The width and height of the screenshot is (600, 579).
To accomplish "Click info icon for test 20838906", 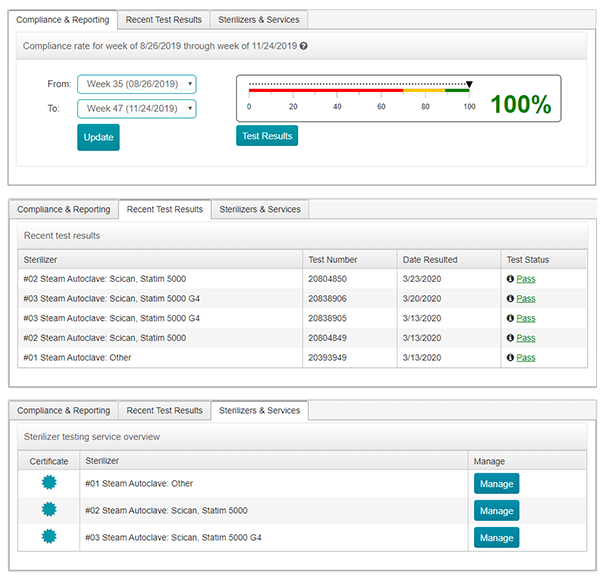I will point(510,299).
